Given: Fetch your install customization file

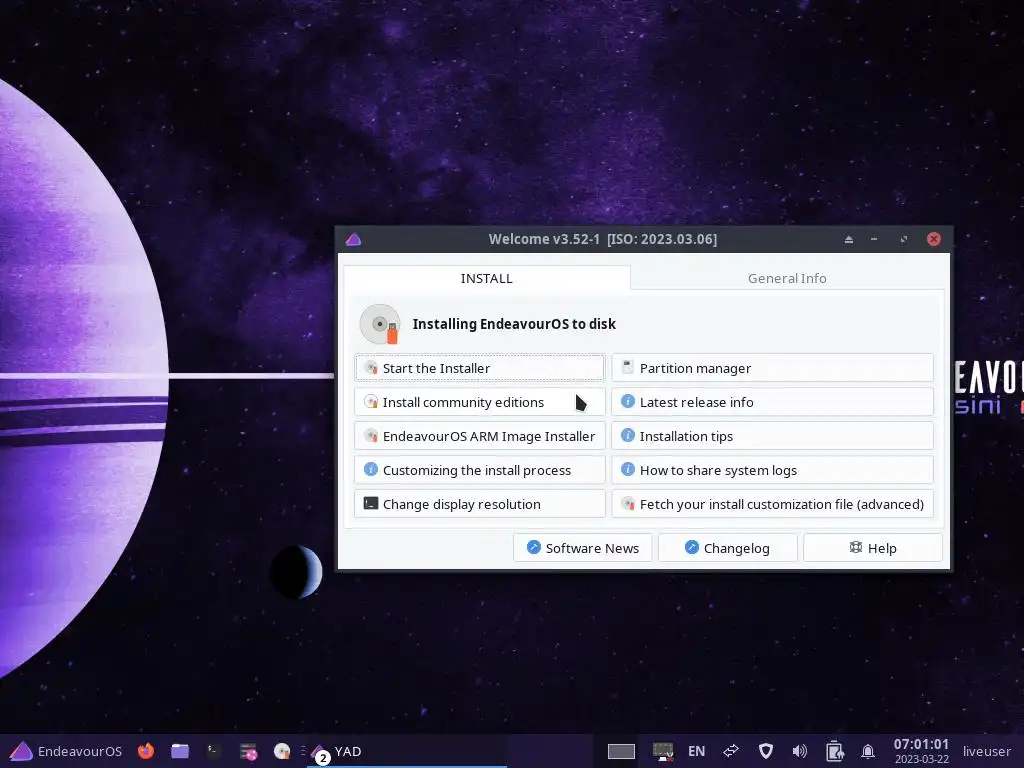Looking at the screenshot, I should click(x=772, y=504).
